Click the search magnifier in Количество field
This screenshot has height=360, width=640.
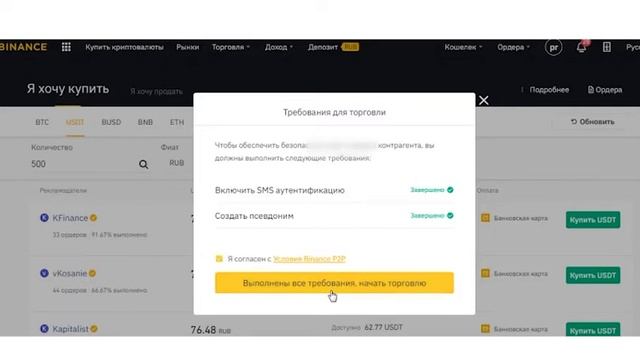(x=143, y=164)
